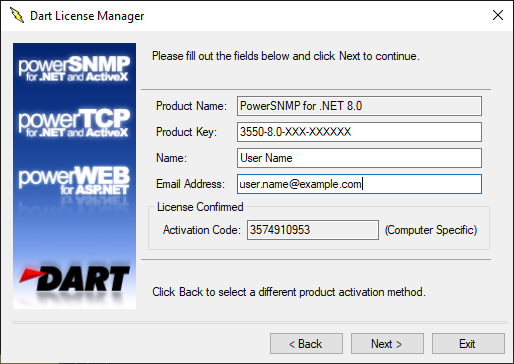The width and height of the screenshot is (514, 364).
Task: Click the "(Computer Specific)" text
Action: [431, 230]
